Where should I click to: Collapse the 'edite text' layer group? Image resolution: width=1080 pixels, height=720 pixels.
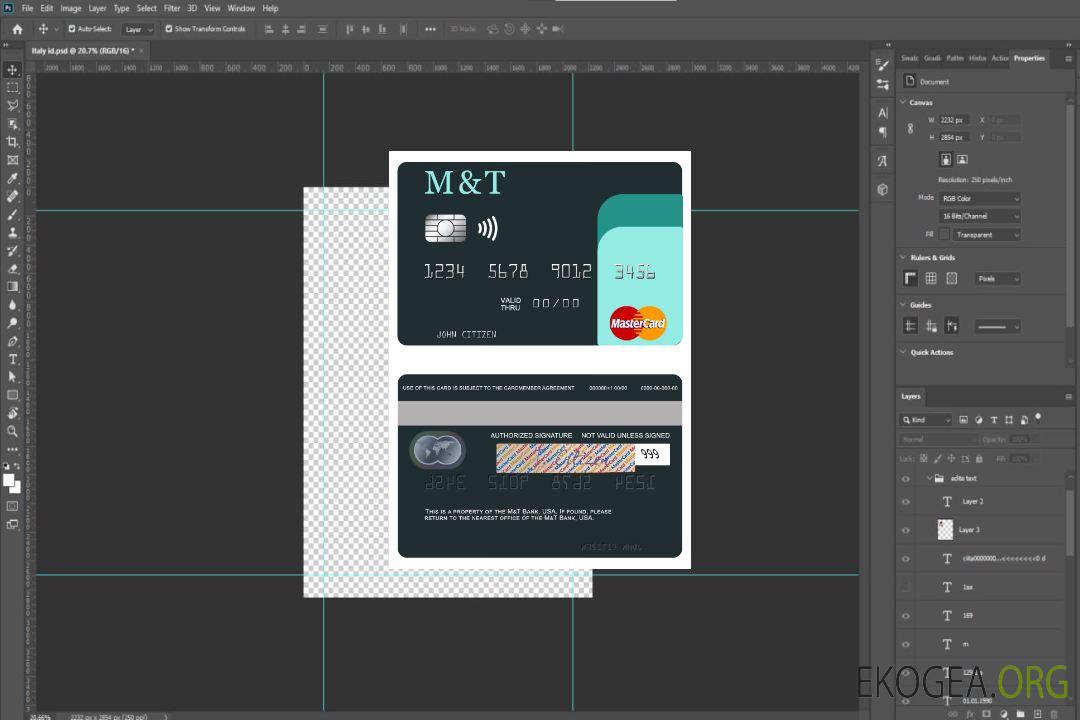(x=929, y=478)
